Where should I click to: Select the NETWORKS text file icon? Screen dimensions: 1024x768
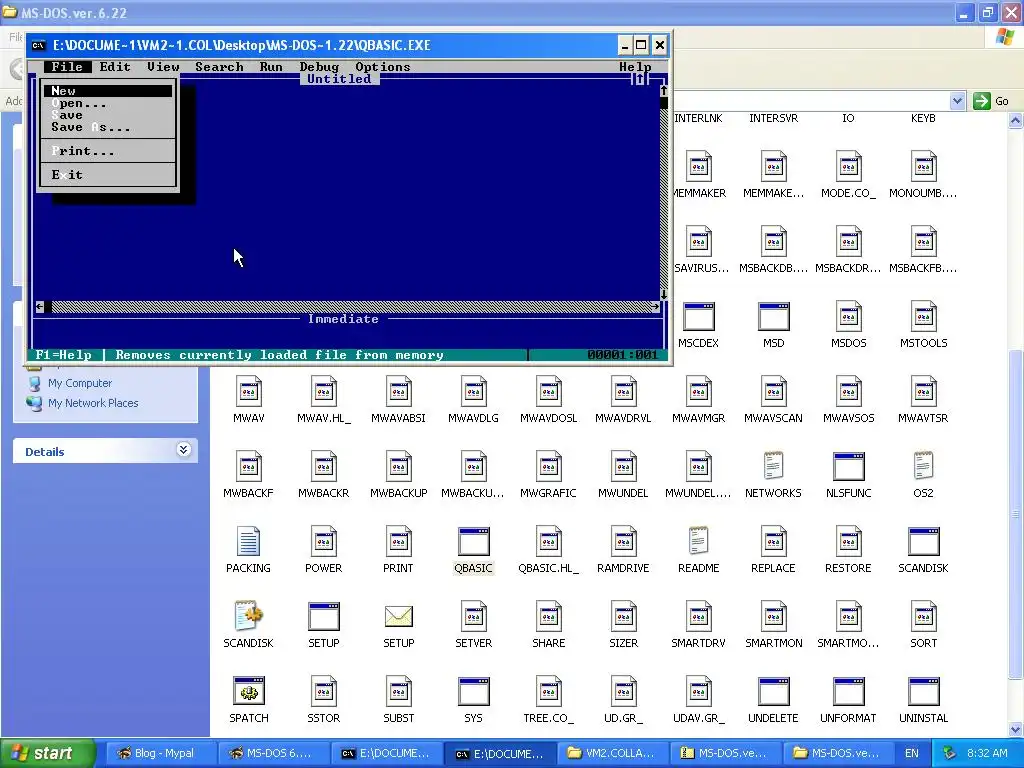[x=773, y=466]
